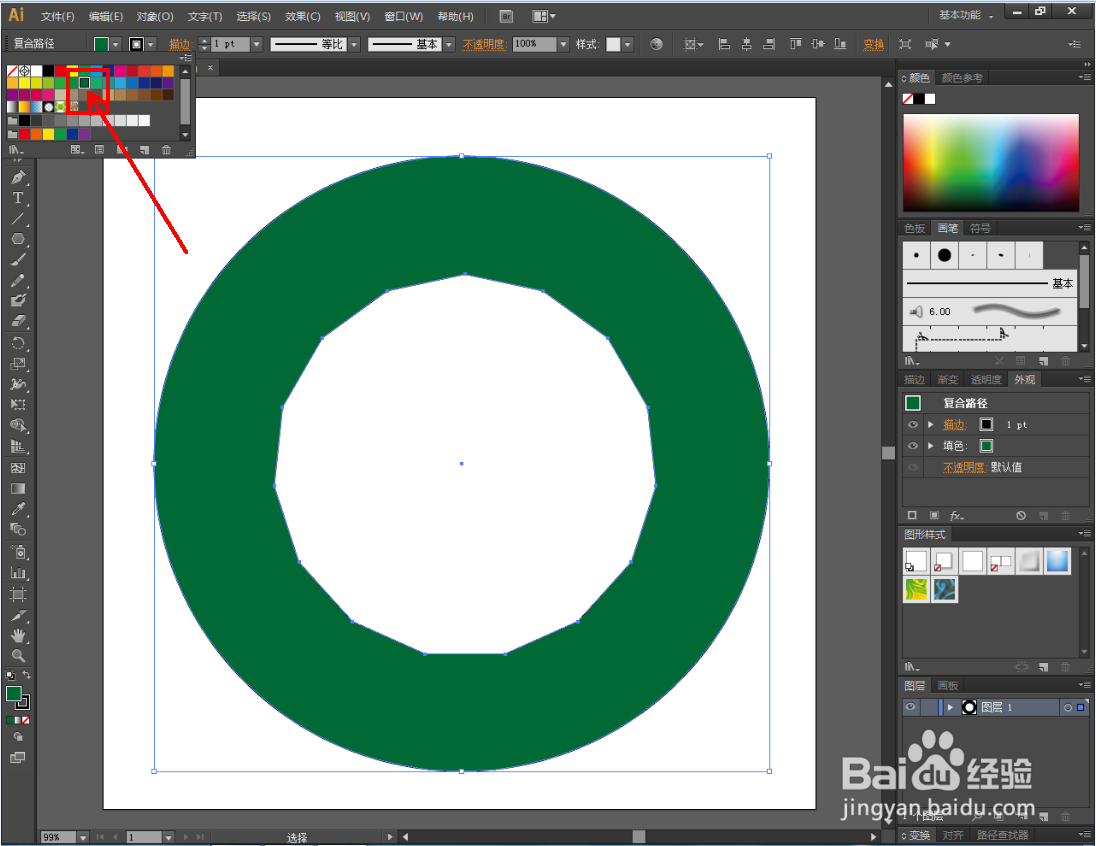The height and width of the screenshot is (846, 1096).
Task: Pick a color from the color spectrum
Action: click(990, 162)
